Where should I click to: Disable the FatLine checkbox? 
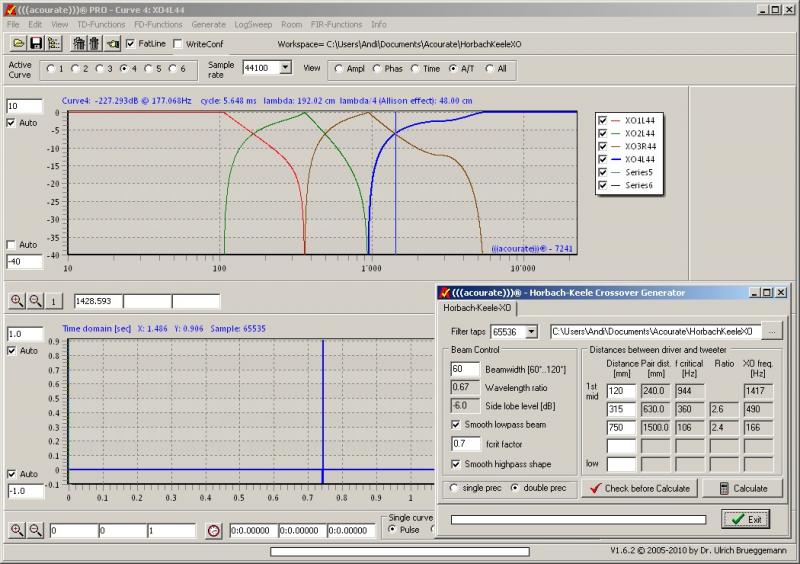tap(131, 44)
